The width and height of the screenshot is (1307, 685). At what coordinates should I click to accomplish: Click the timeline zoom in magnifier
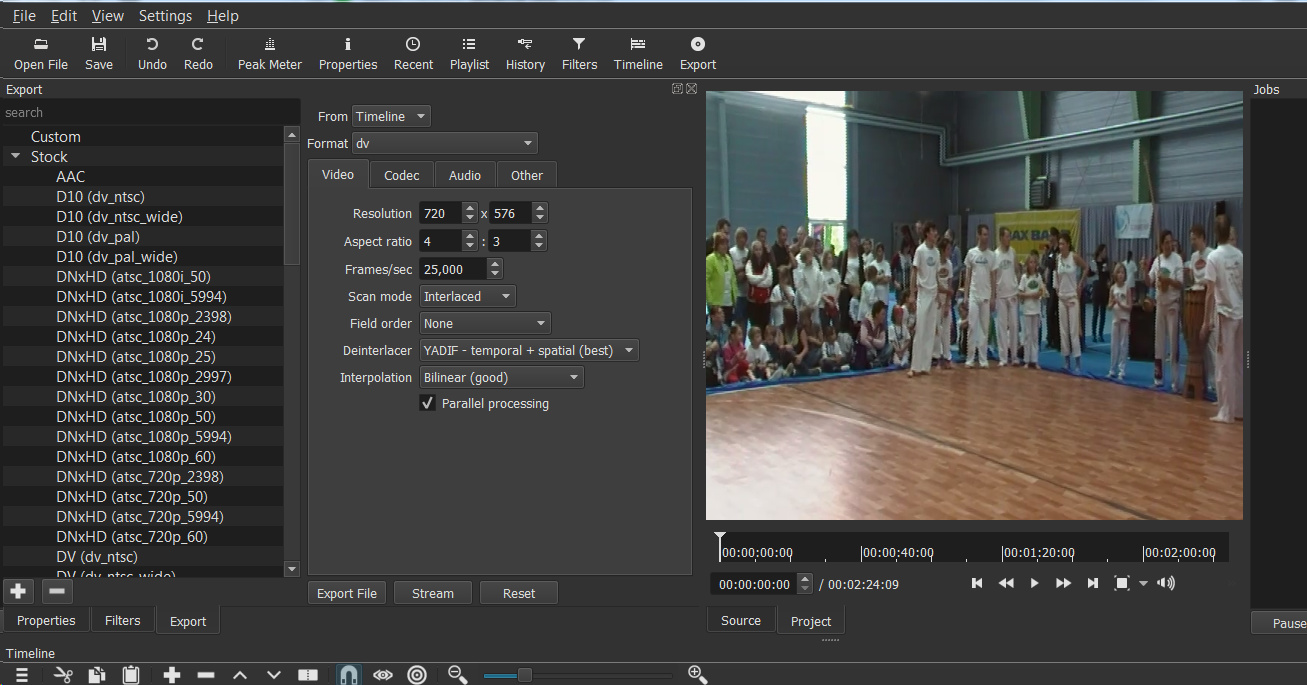(697, 675)
